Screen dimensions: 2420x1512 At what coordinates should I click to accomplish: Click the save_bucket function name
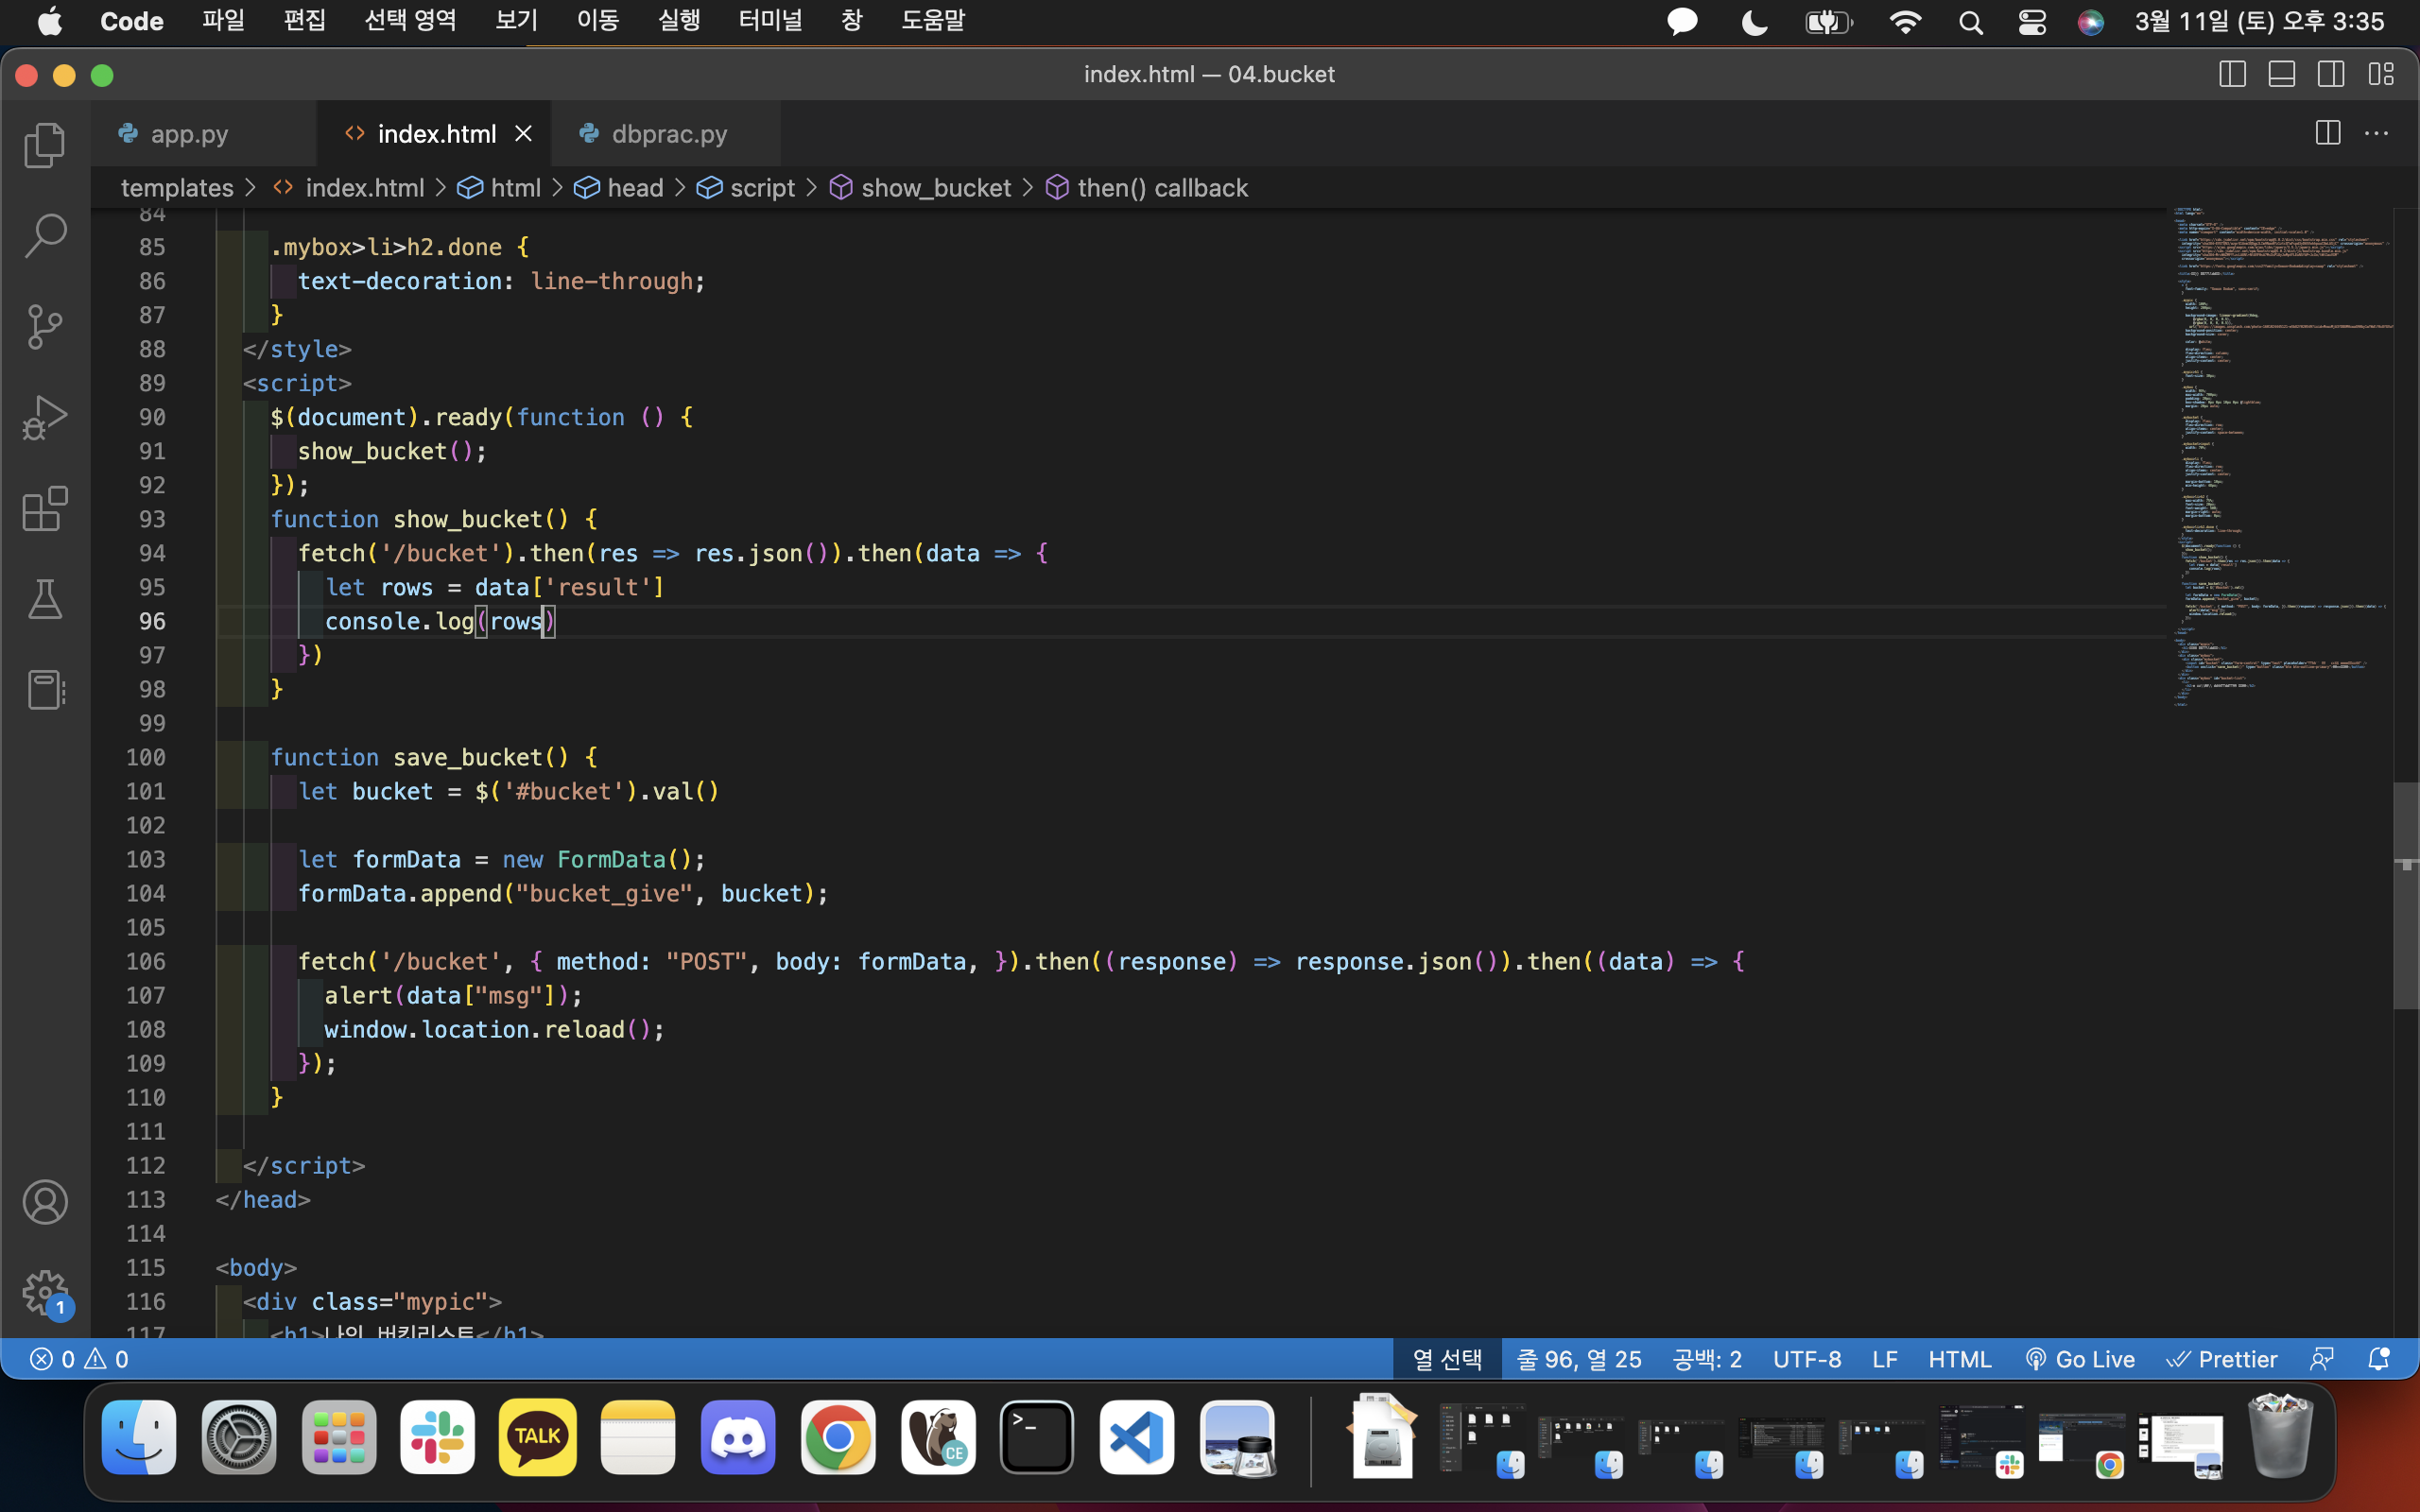pos(467,757)
